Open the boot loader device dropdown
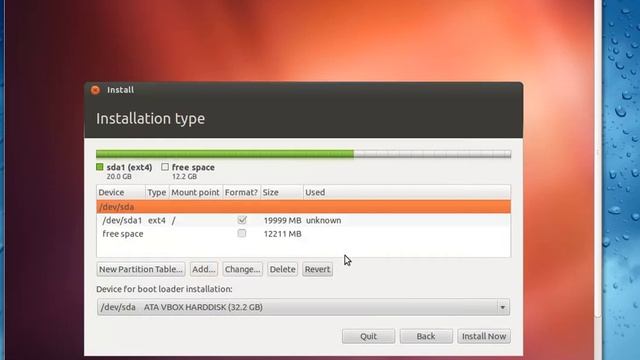The height and width of the screenshot is (360, 640). coord(303,307)
